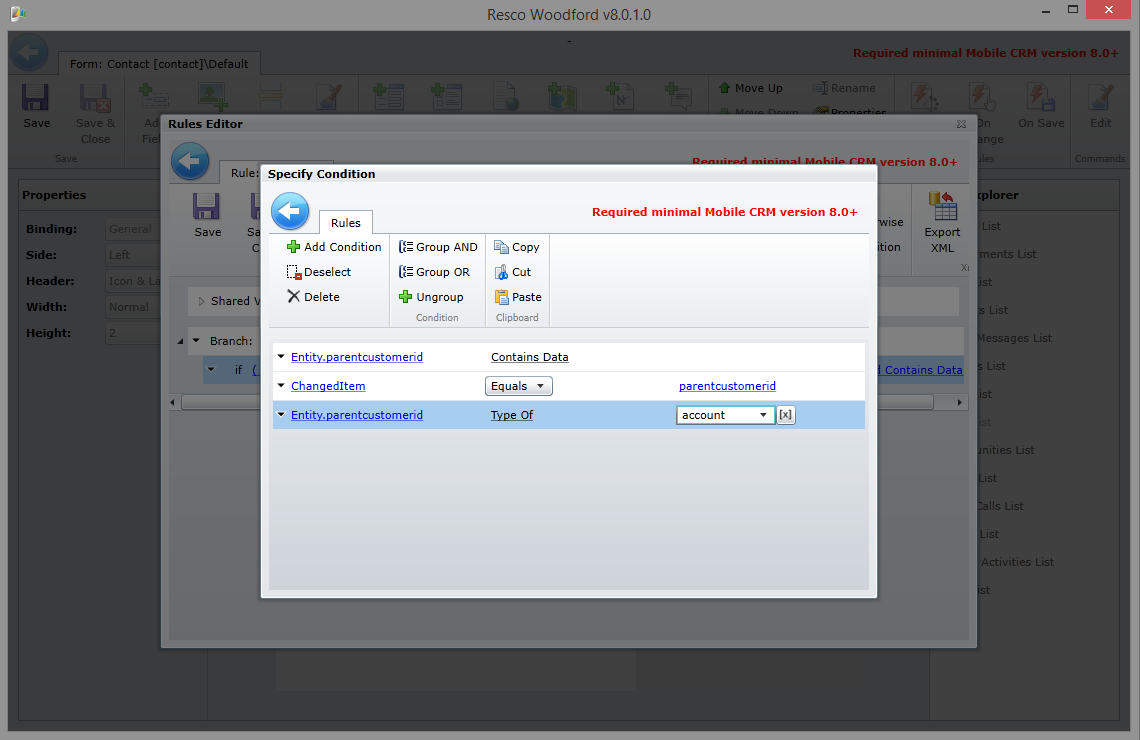Click Save & Close in the main ribbon
The image size is (1140, 740).
(95, 114)
